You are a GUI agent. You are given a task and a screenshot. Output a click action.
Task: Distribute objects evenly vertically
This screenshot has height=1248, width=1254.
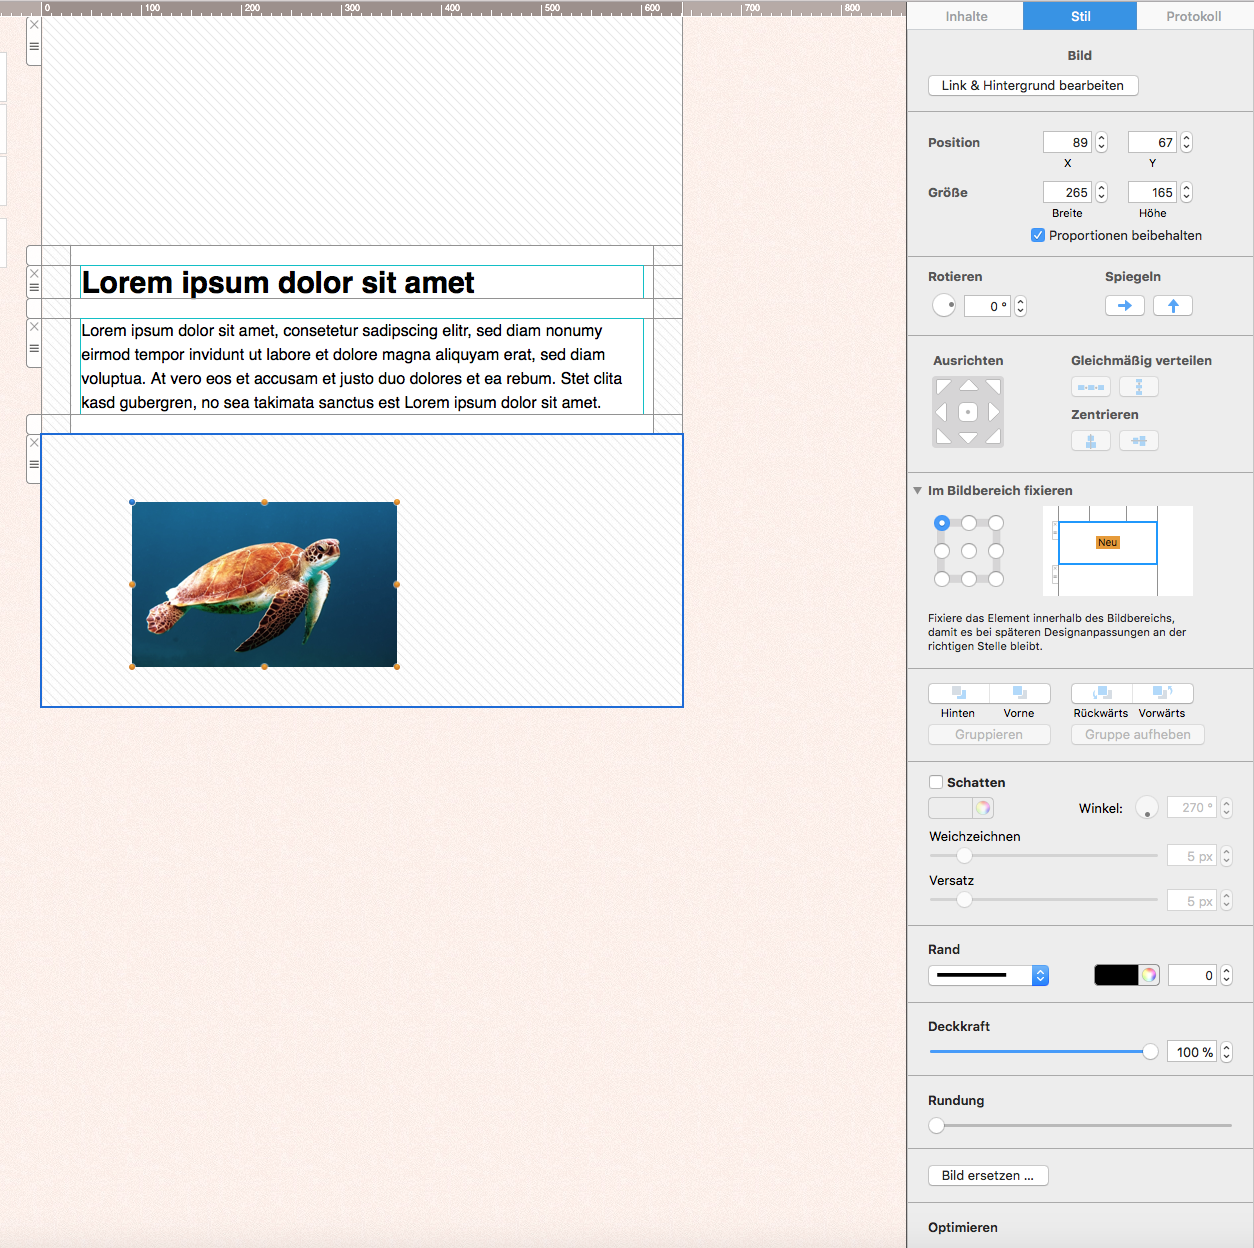point(1139,387)
